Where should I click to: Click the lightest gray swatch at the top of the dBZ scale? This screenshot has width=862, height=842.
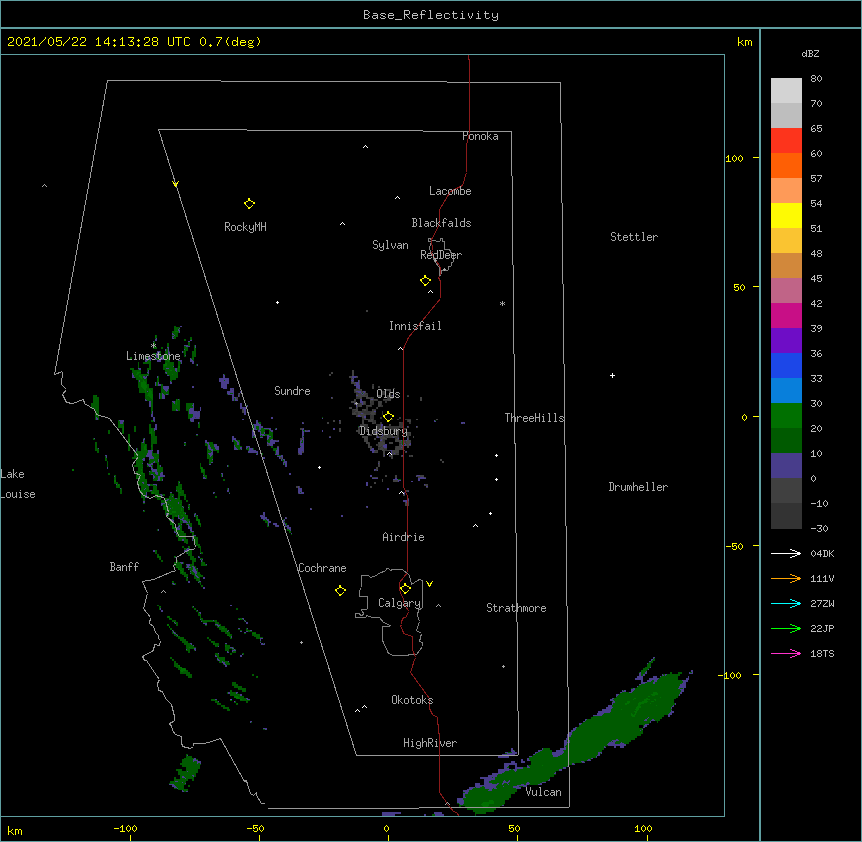pos(786,91)
